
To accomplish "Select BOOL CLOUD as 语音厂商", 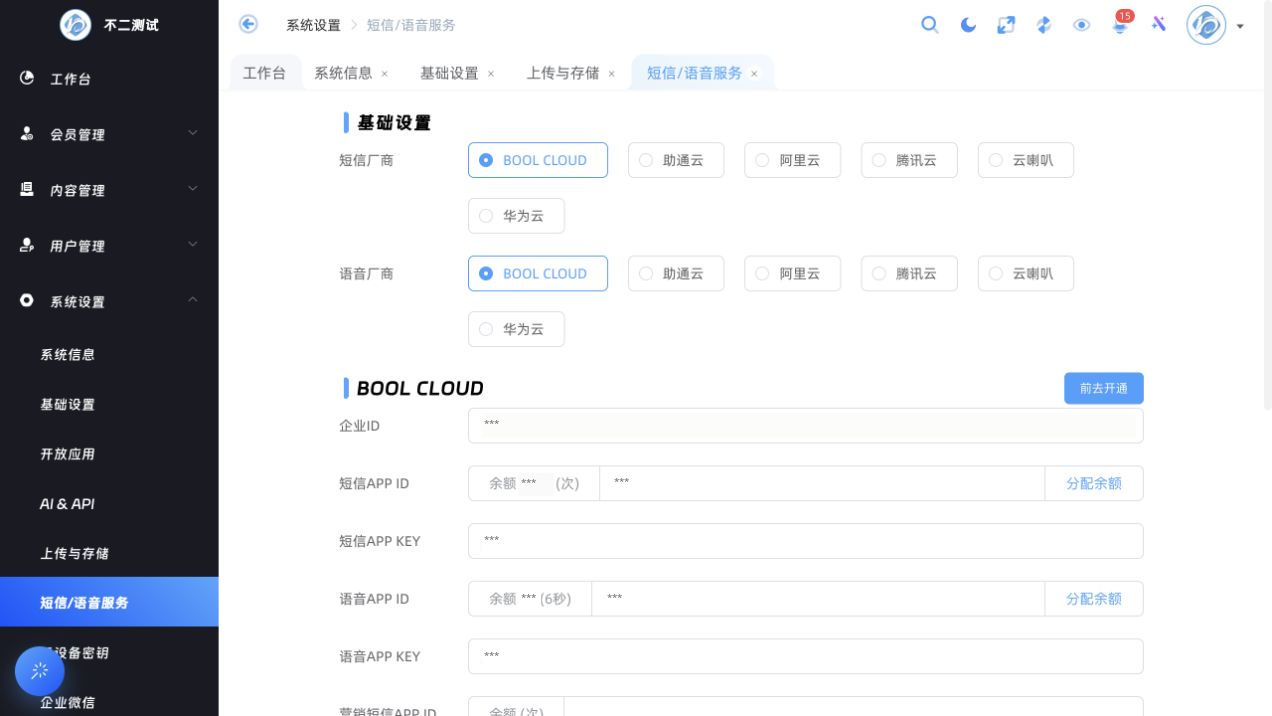I will tap(538, 274).
